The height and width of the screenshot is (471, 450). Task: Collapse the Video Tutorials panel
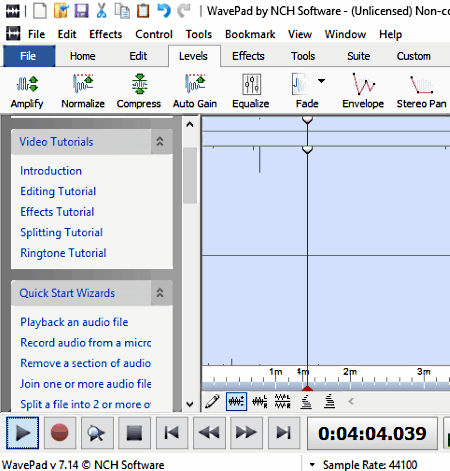click(x=160, y=142)
